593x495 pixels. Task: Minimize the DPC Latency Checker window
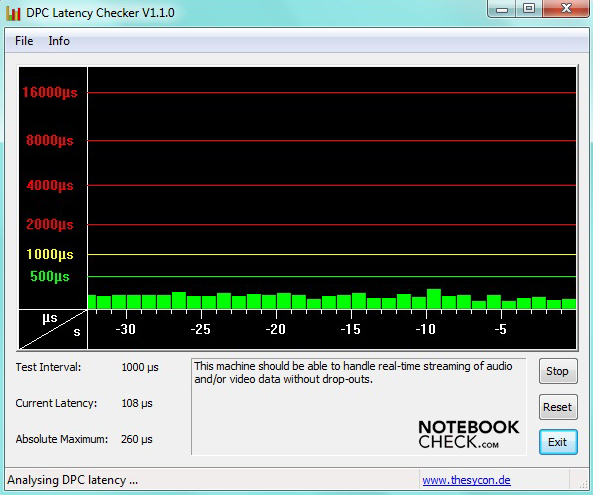pyautogui.click(x=502, y=9)
